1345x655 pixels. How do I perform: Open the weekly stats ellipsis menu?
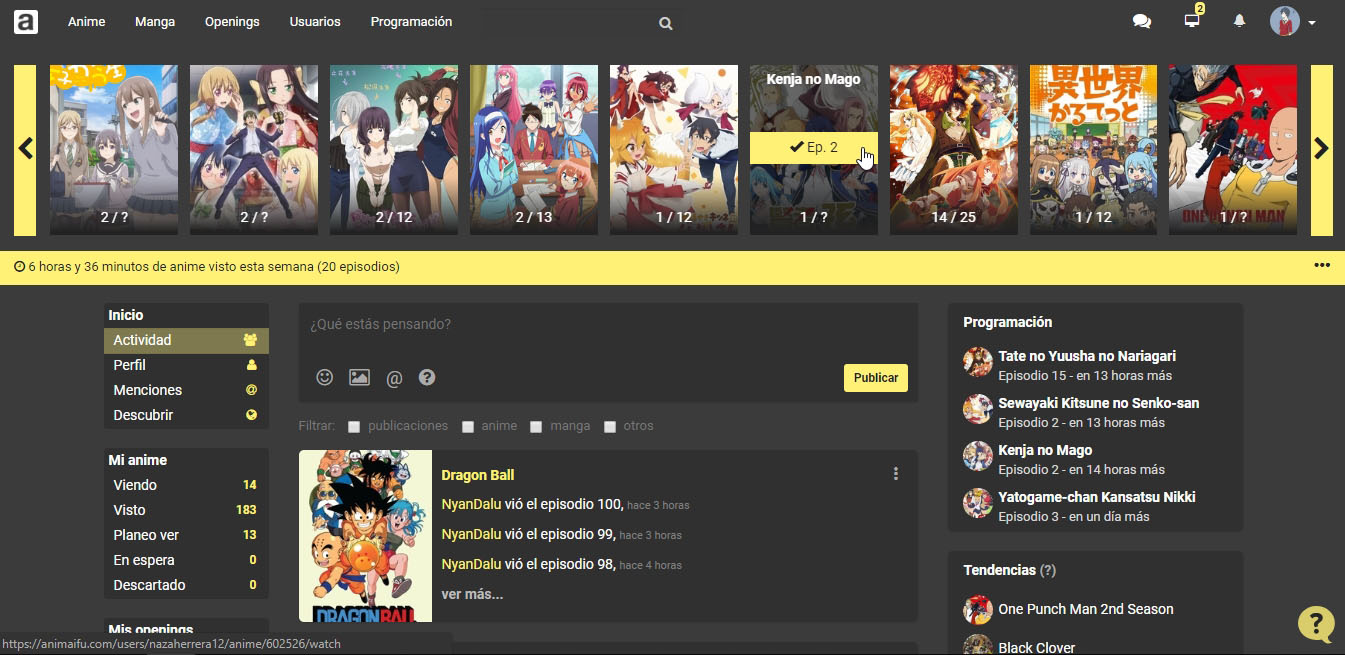point(1322,266)
